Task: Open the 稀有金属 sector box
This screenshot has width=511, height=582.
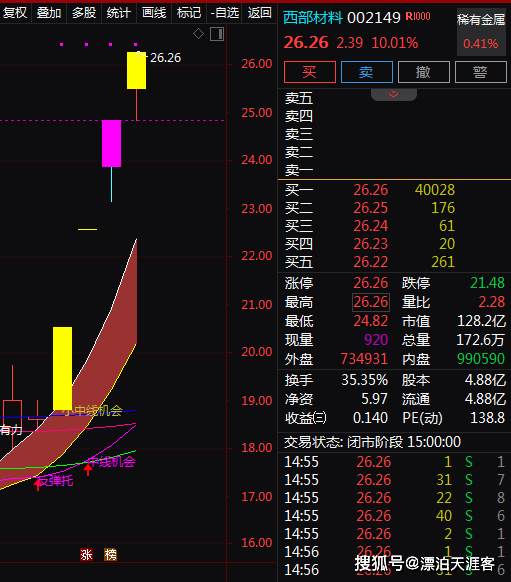Action: pyautogui.click(x=481, y=32)
